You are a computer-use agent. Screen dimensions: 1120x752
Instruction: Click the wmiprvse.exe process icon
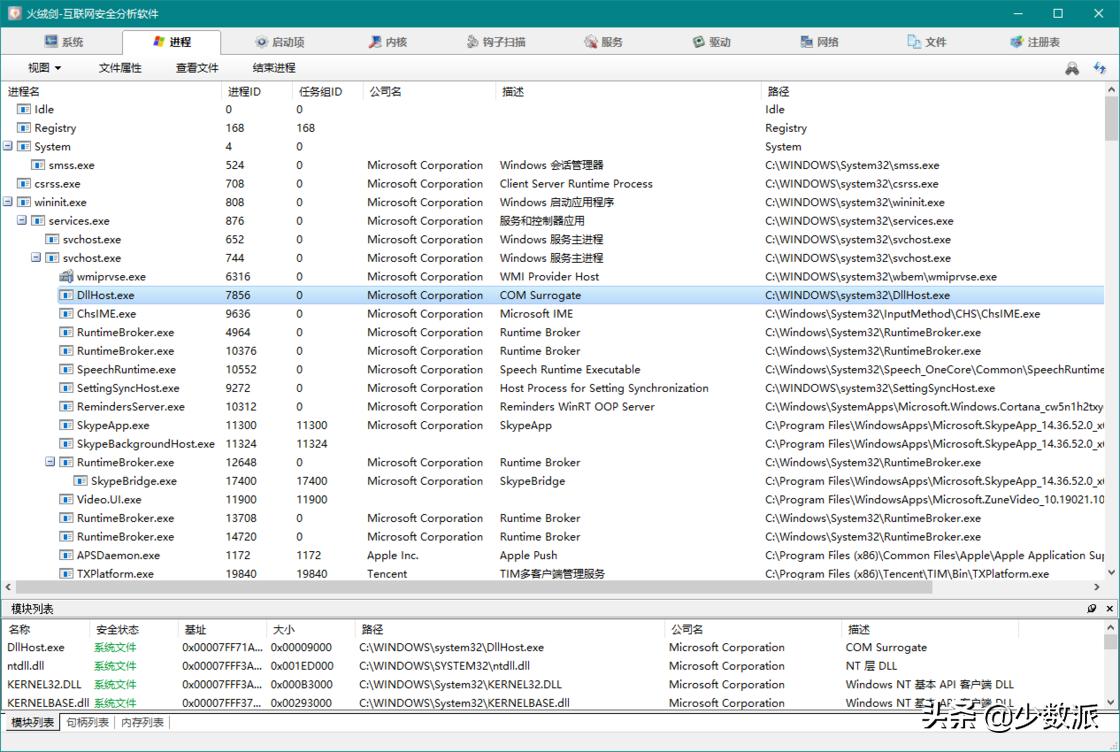(x=66, y=277)
